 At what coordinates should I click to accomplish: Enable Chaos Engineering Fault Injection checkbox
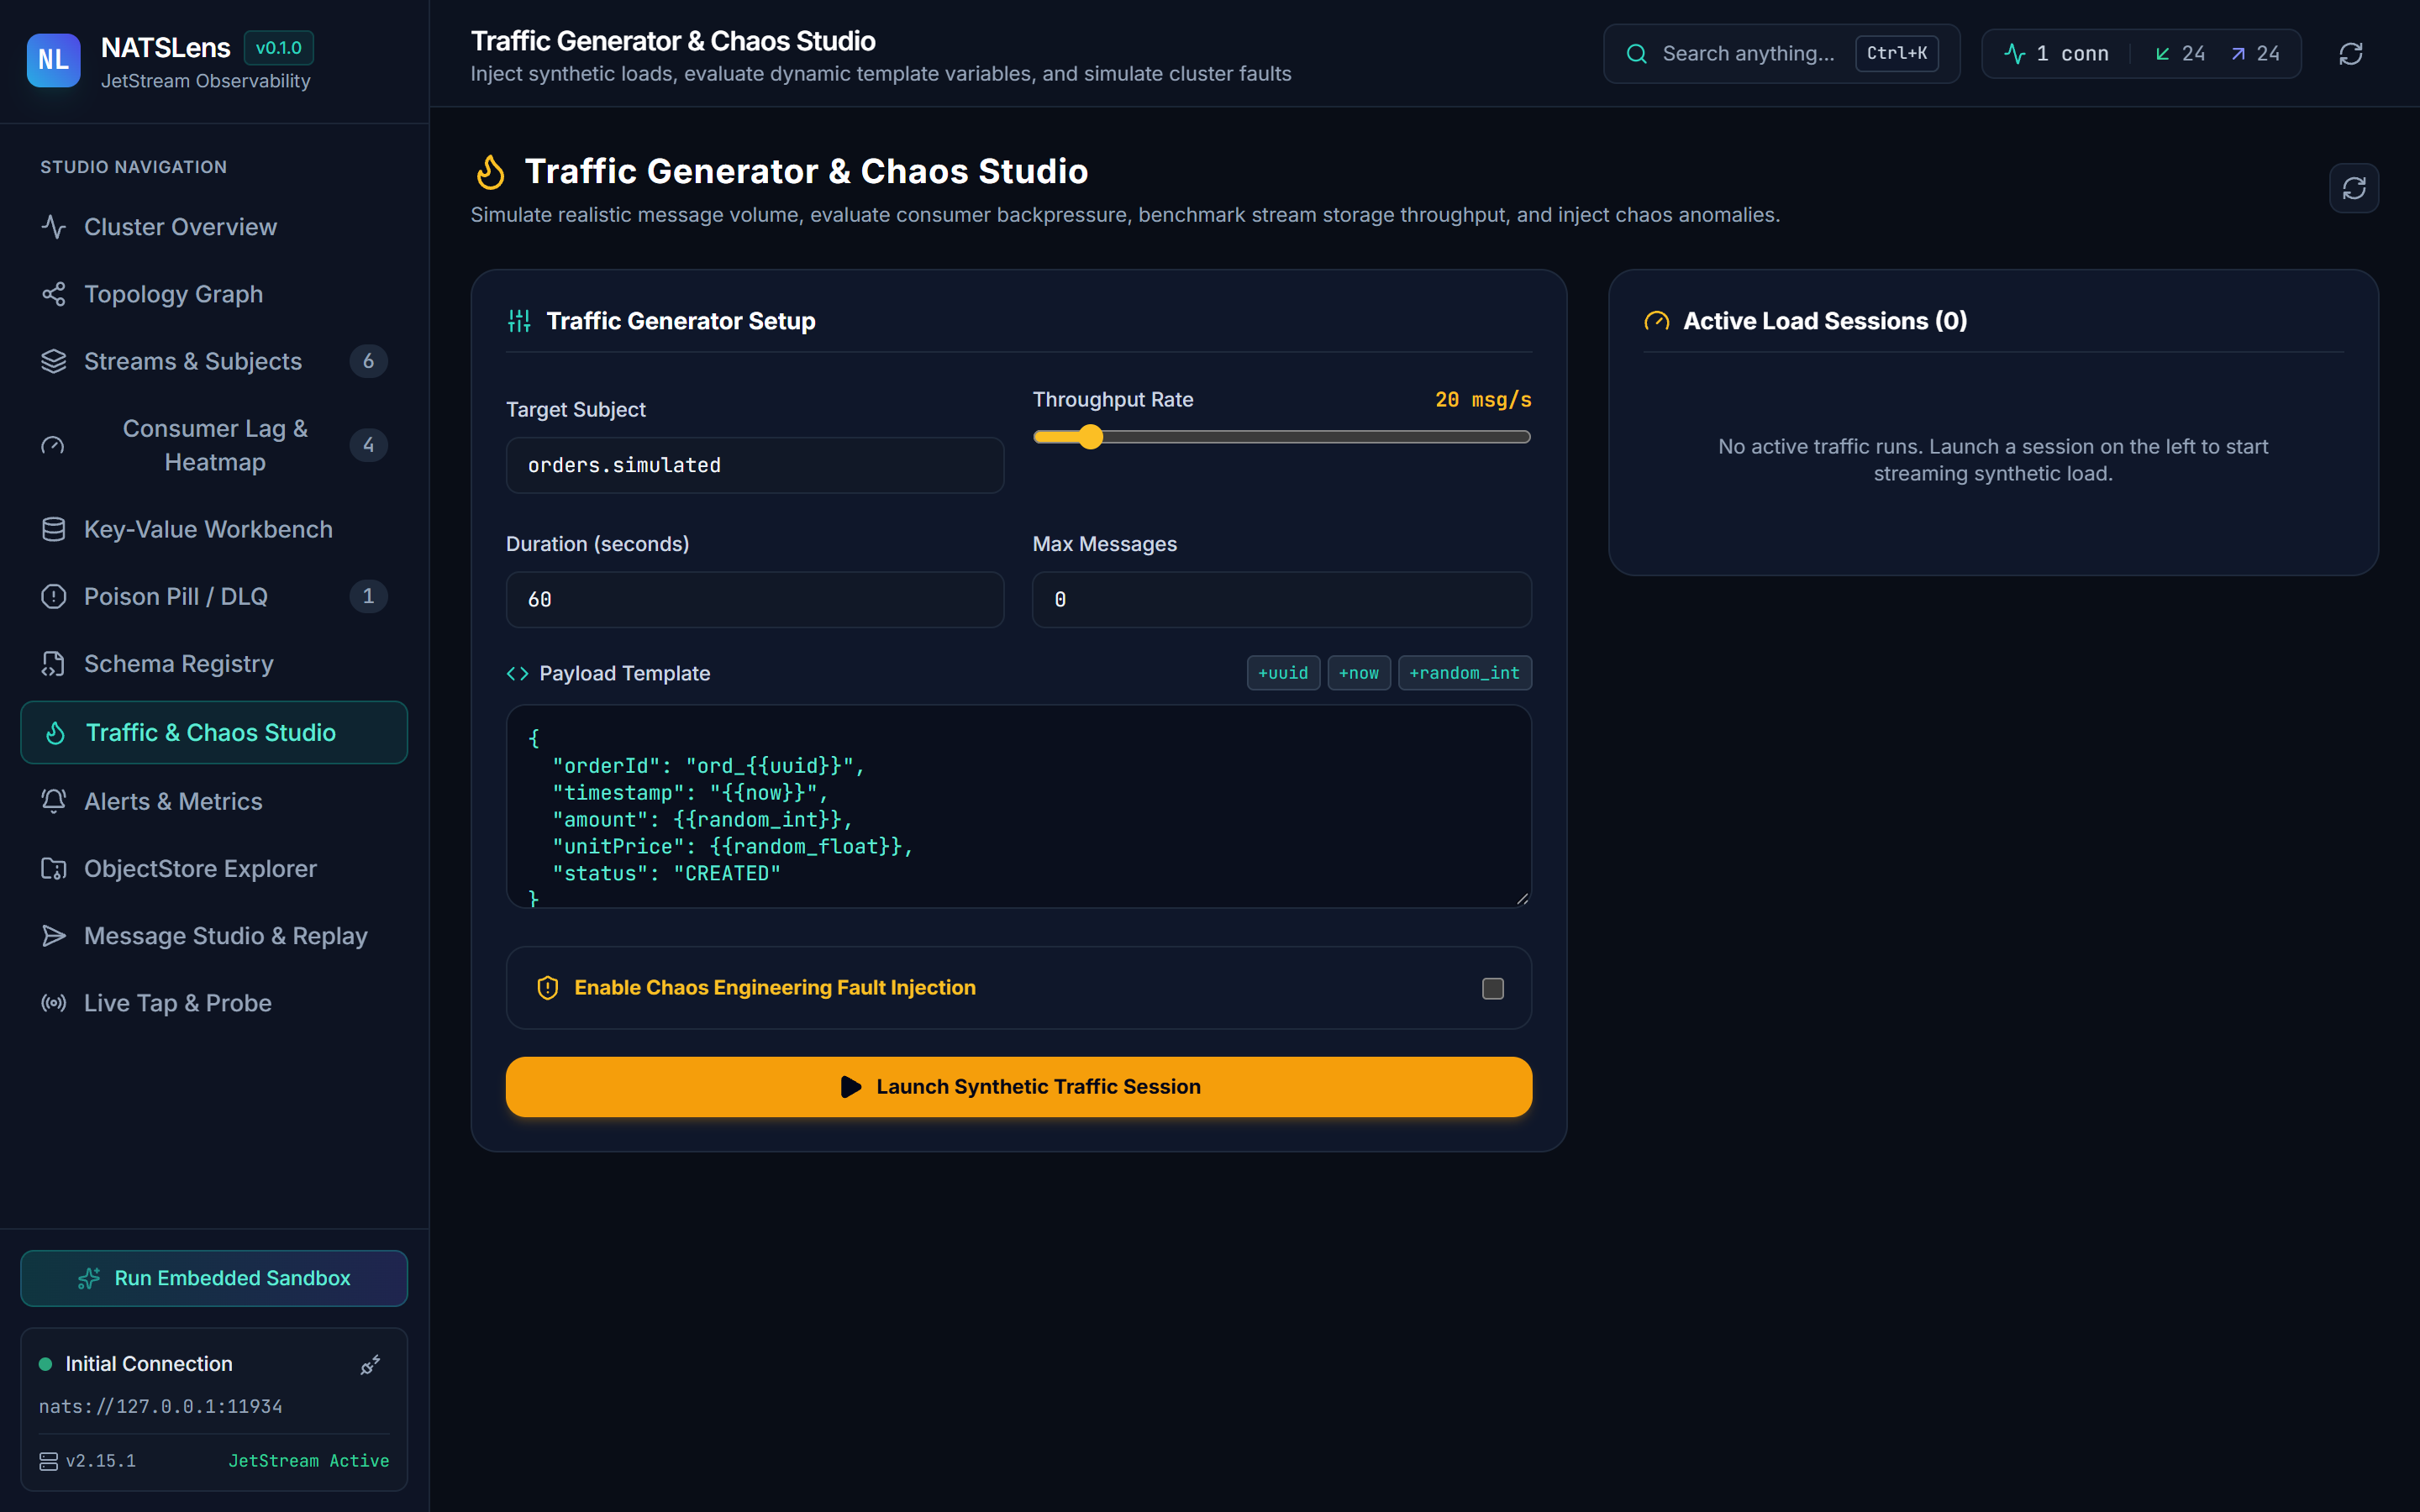1492,989
